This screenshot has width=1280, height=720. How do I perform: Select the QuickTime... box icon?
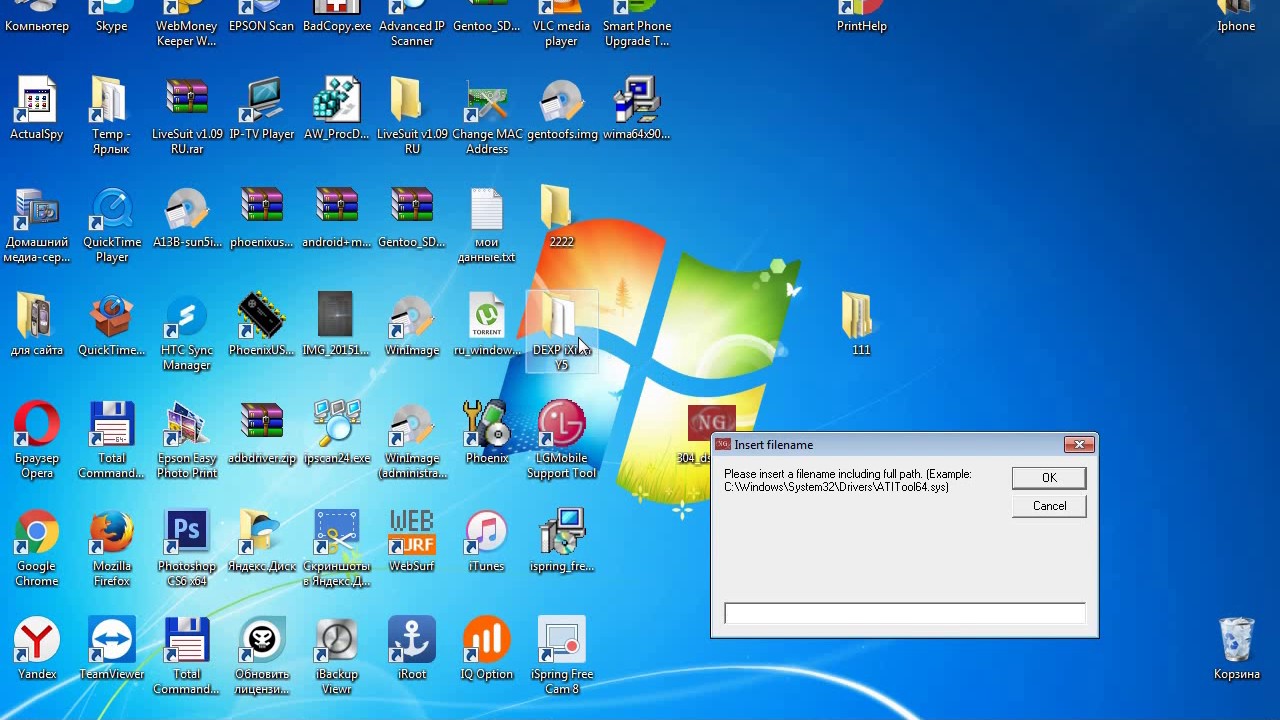coord(112,324)
